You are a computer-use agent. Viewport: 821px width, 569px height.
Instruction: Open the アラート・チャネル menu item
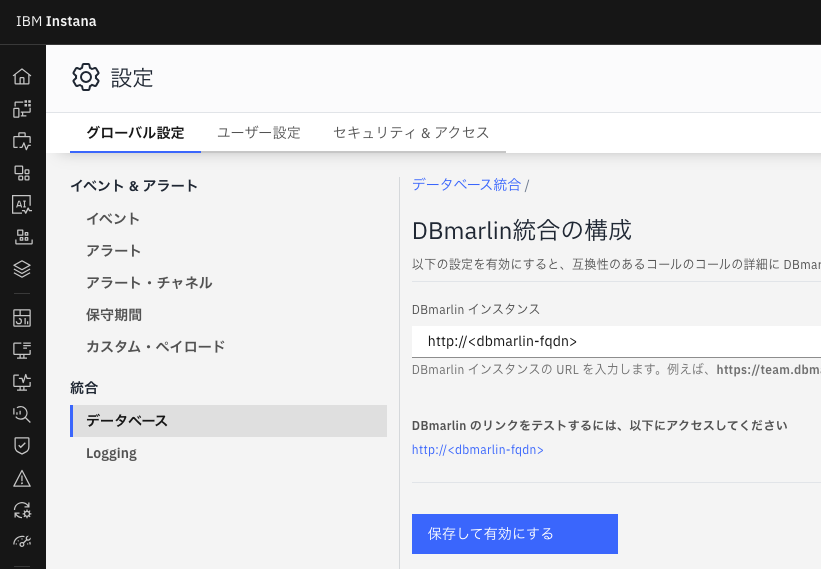click(x=149, y=283)
